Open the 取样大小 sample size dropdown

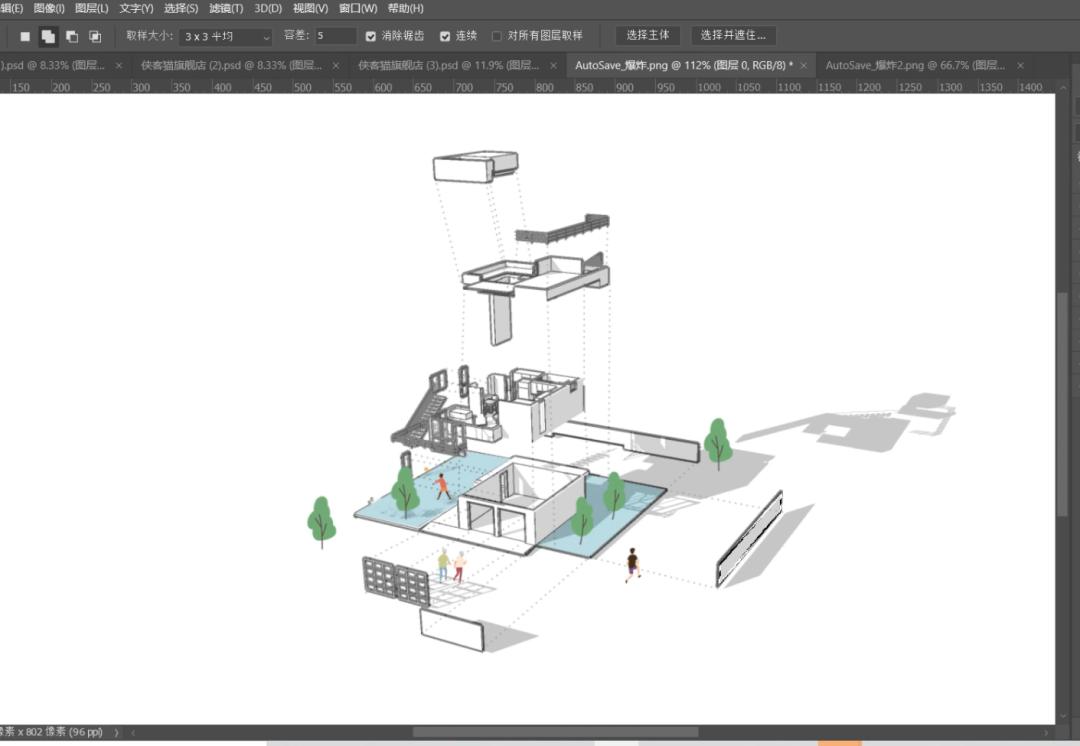tap(226, 37)
